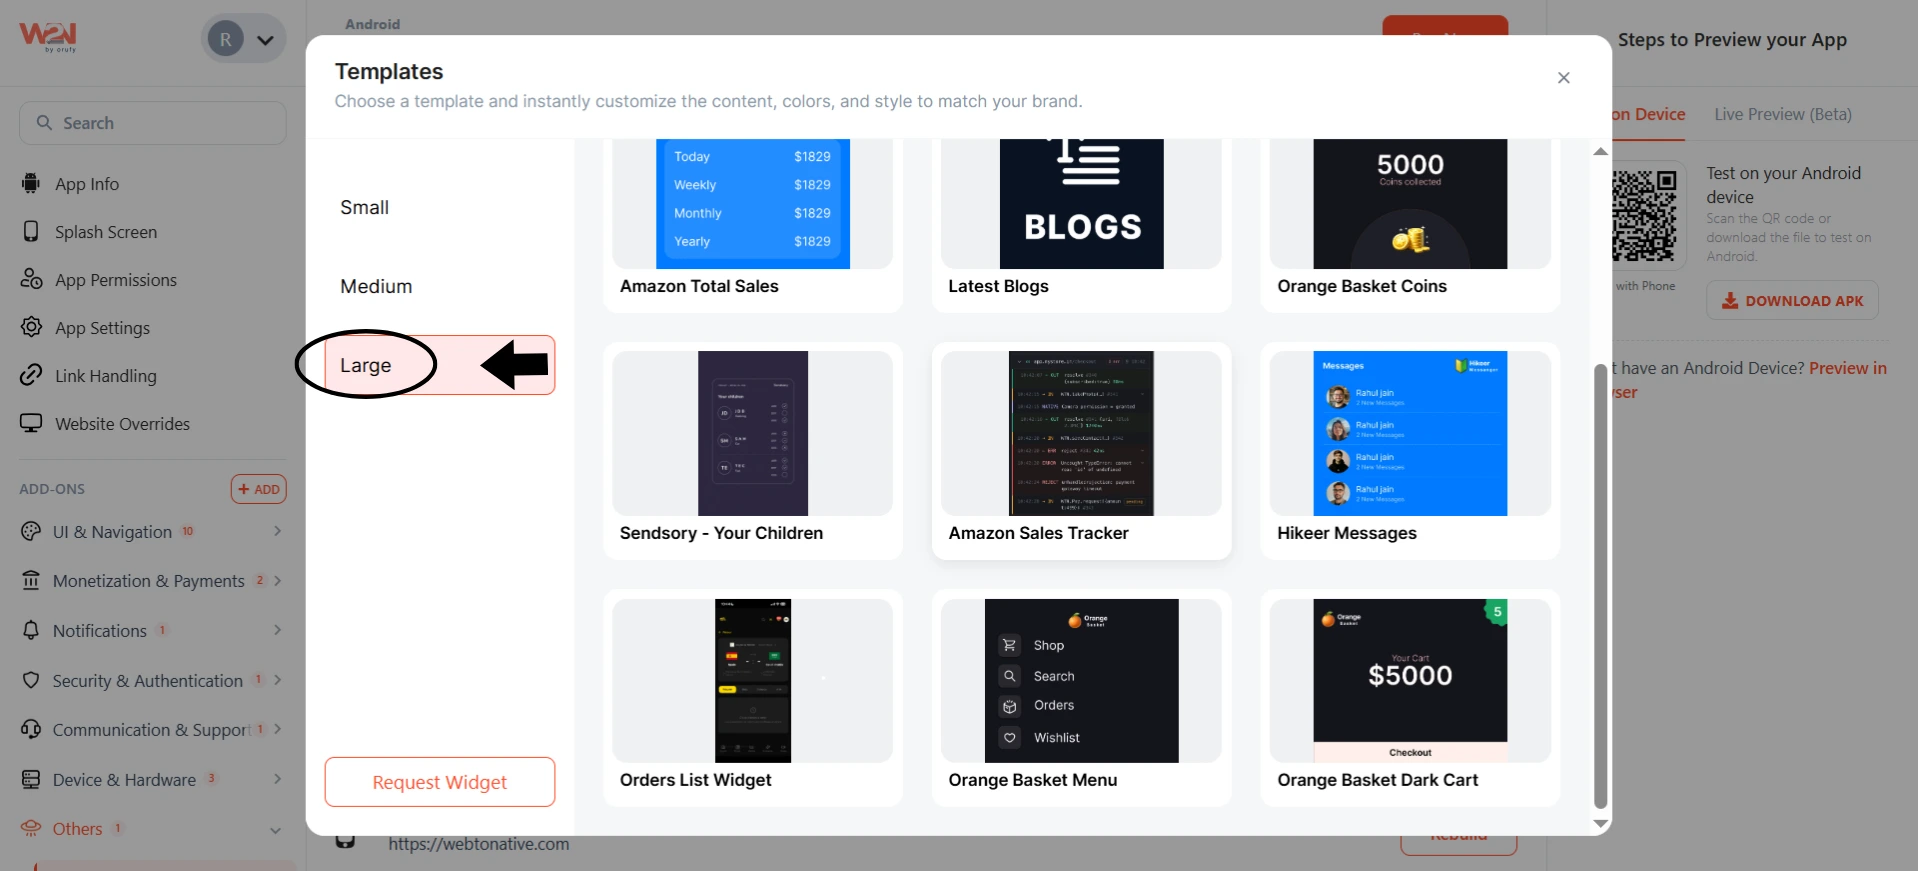Switch to the Live Preview (Beta) tab
This screenshot has height=871, width=1918.
[x=1783, y=114]
